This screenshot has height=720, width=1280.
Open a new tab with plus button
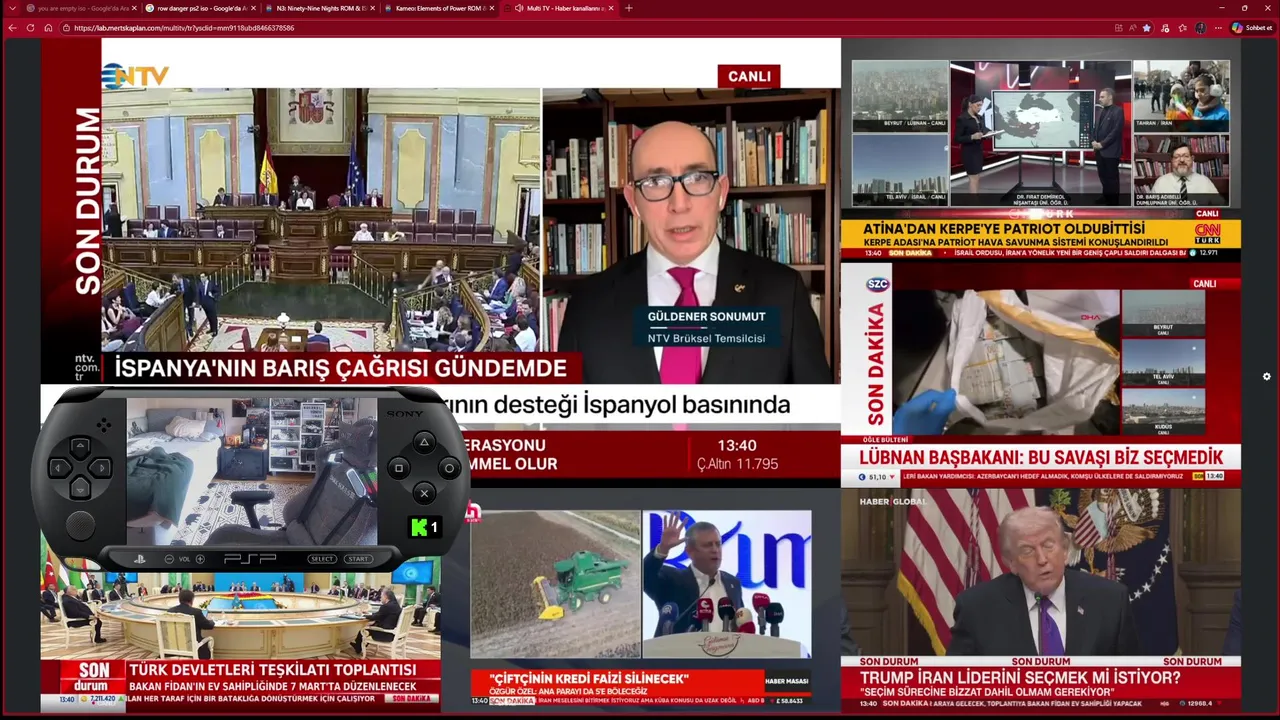click(x=629, y=8)
